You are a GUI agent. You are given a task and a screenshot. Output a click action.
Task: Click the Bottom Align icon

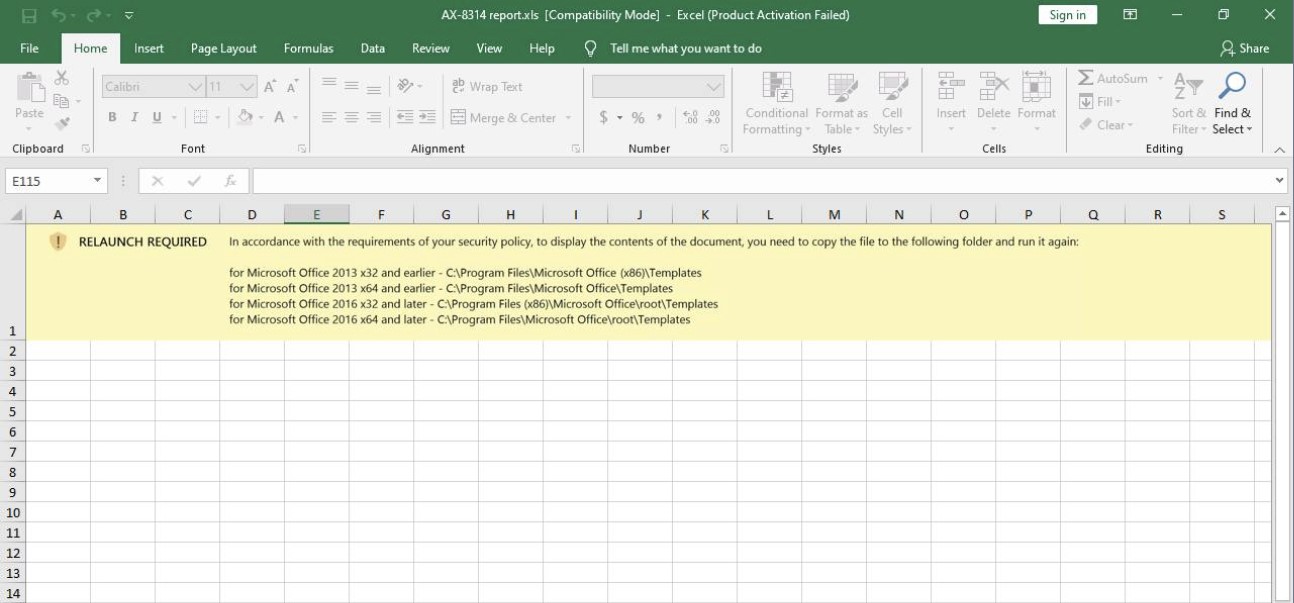373,86
